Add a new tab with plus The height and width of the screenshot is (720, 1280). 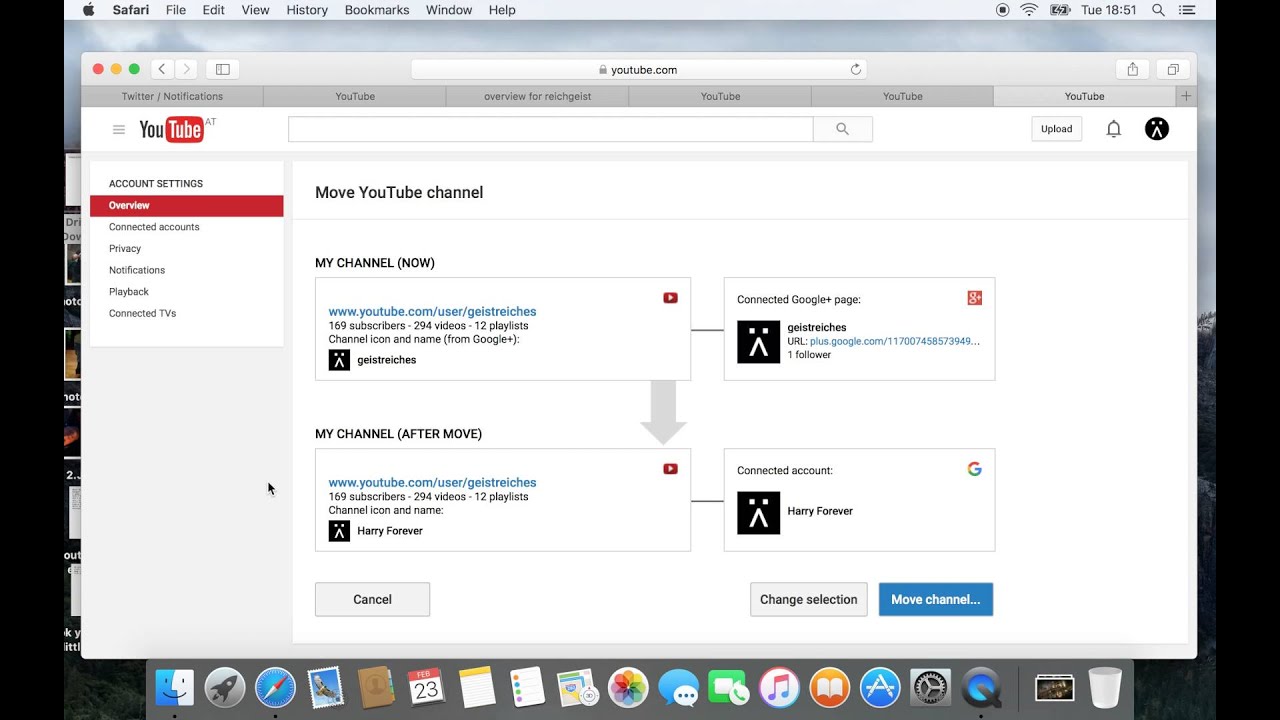click(x=1186, y=96)
